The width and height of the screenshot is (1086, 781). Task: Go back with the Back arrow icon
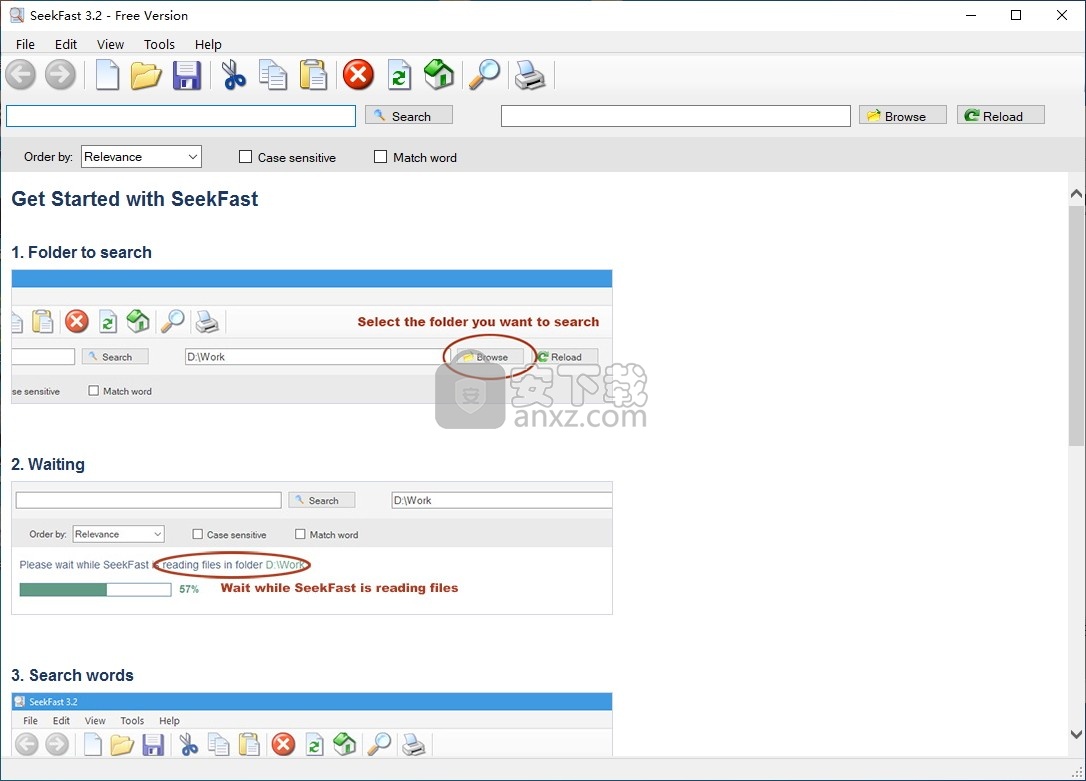point(21,75)
